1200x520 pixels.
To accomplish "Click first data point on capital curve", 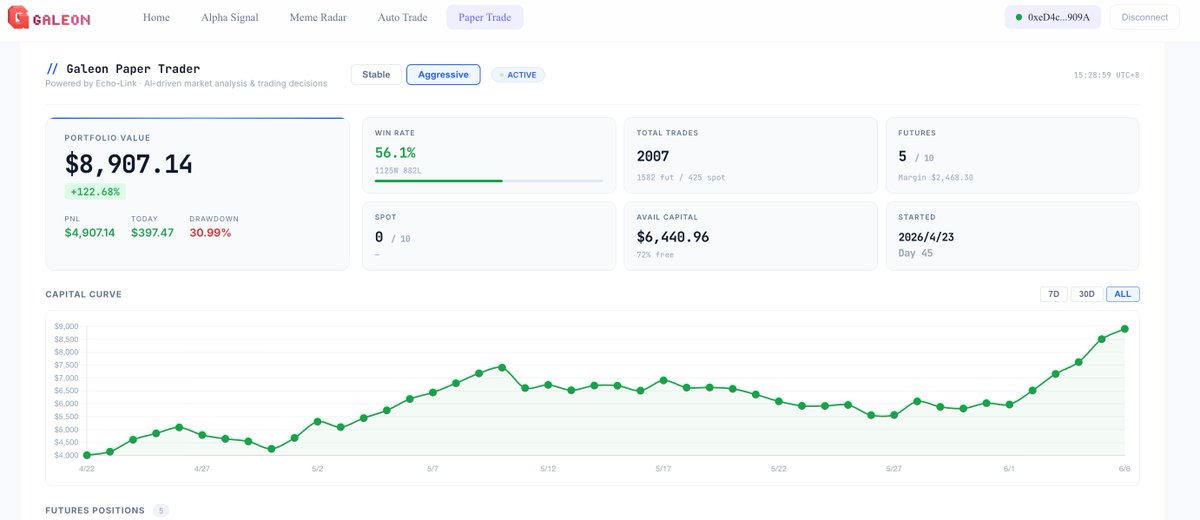I will pyautogui.click(x=87, y=455).
